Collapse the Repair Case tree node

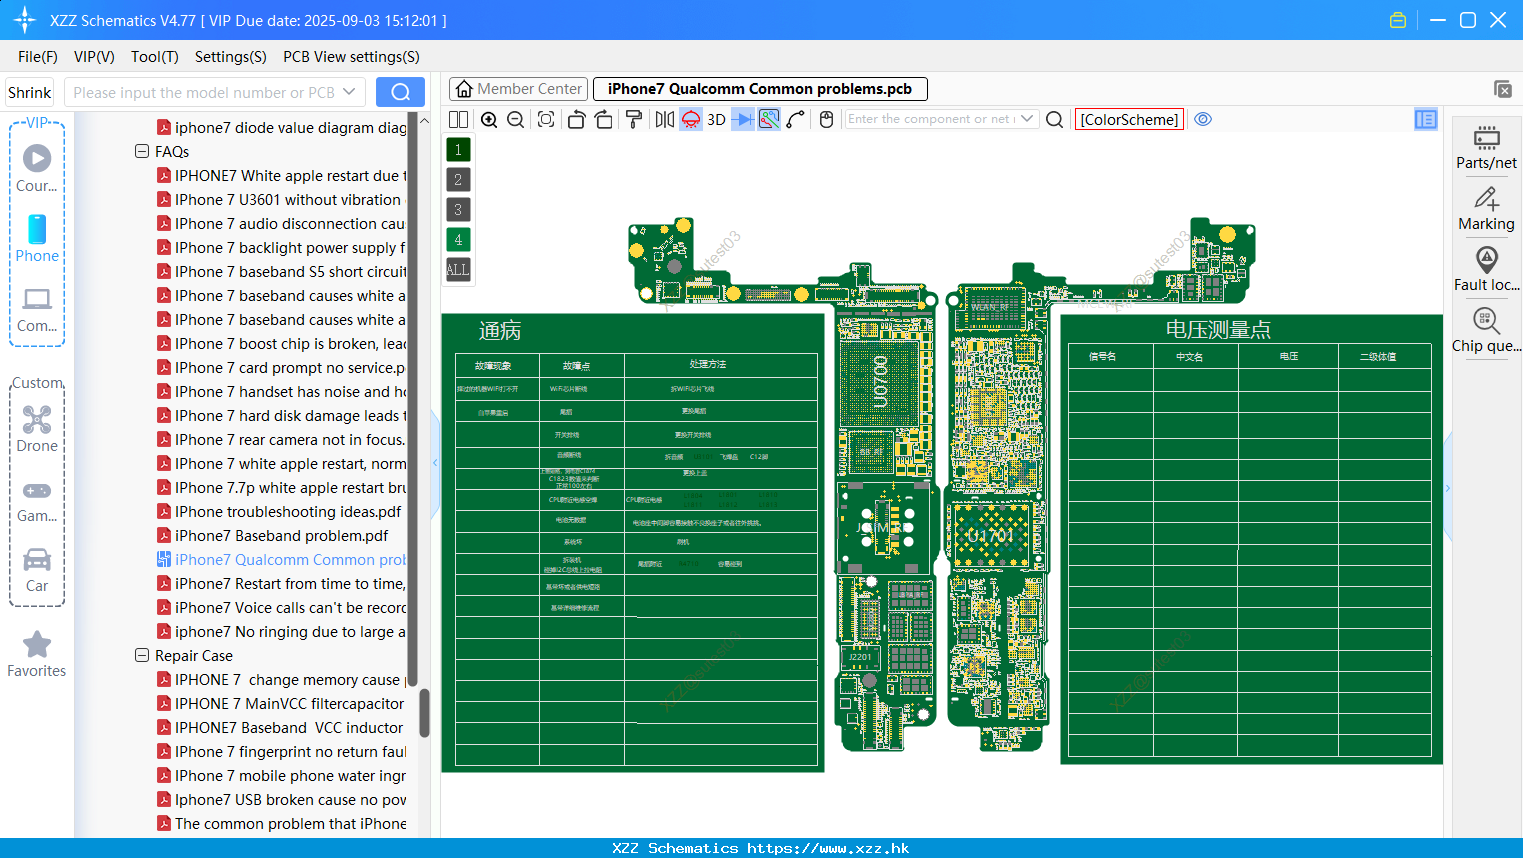[x=142, y=656]
